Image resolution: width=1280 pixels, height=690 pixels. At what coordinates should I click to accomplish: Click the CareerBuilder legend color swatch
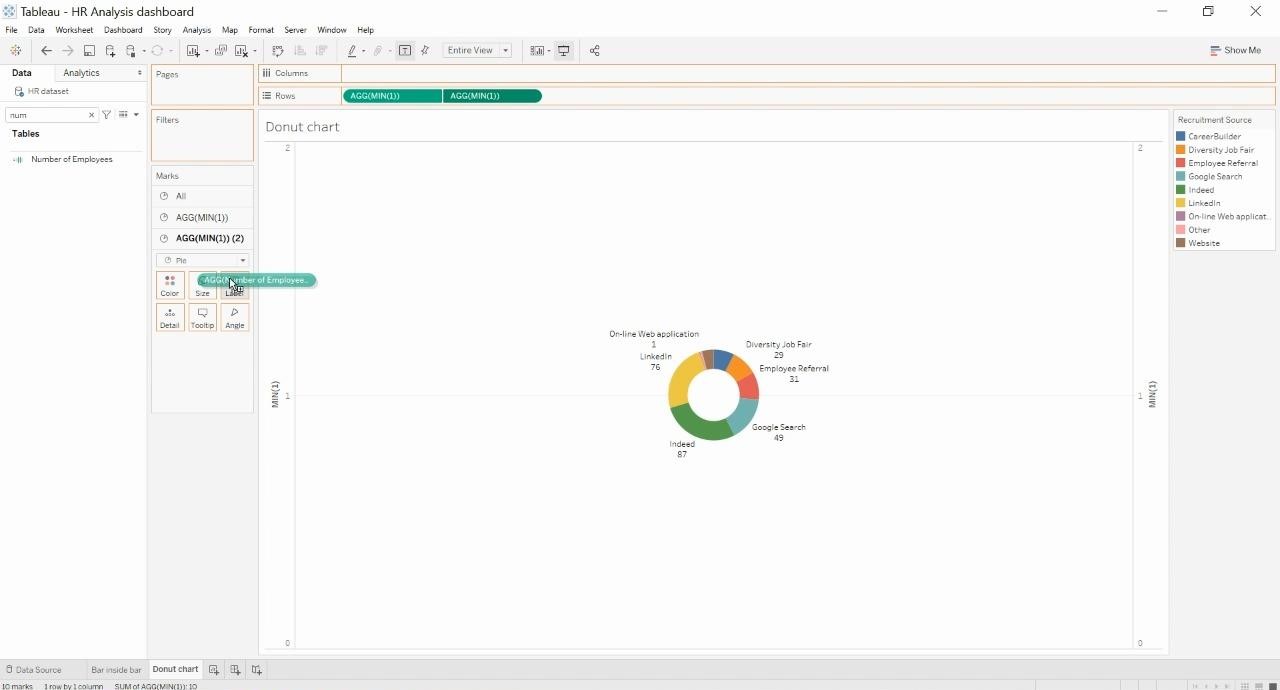(1181, 136)
